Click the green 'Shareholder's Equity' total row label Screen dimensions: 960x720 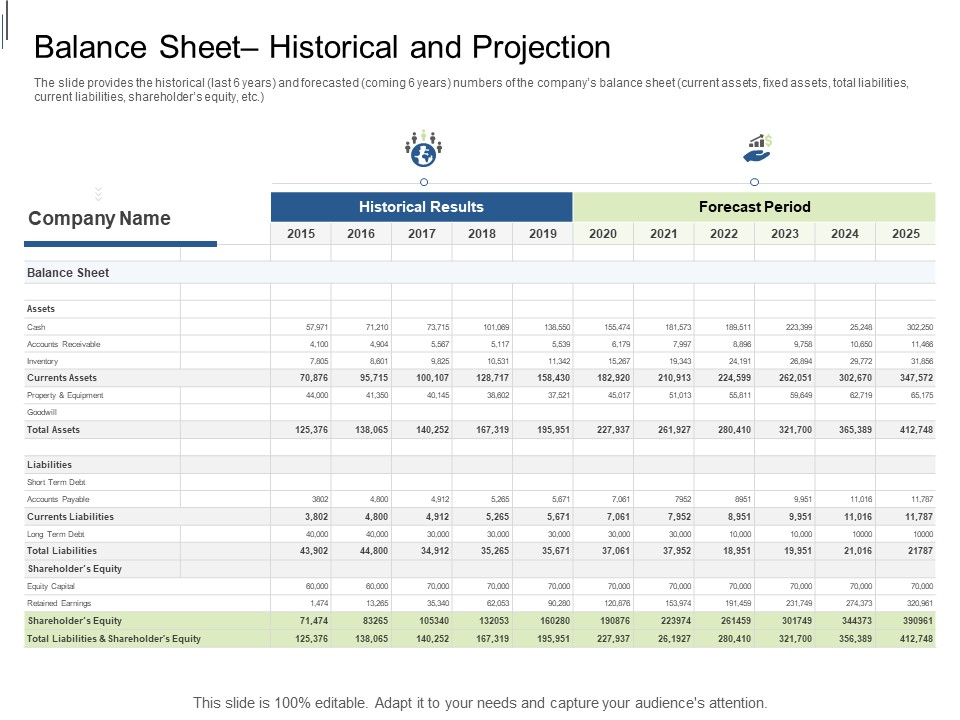[75, 621]
